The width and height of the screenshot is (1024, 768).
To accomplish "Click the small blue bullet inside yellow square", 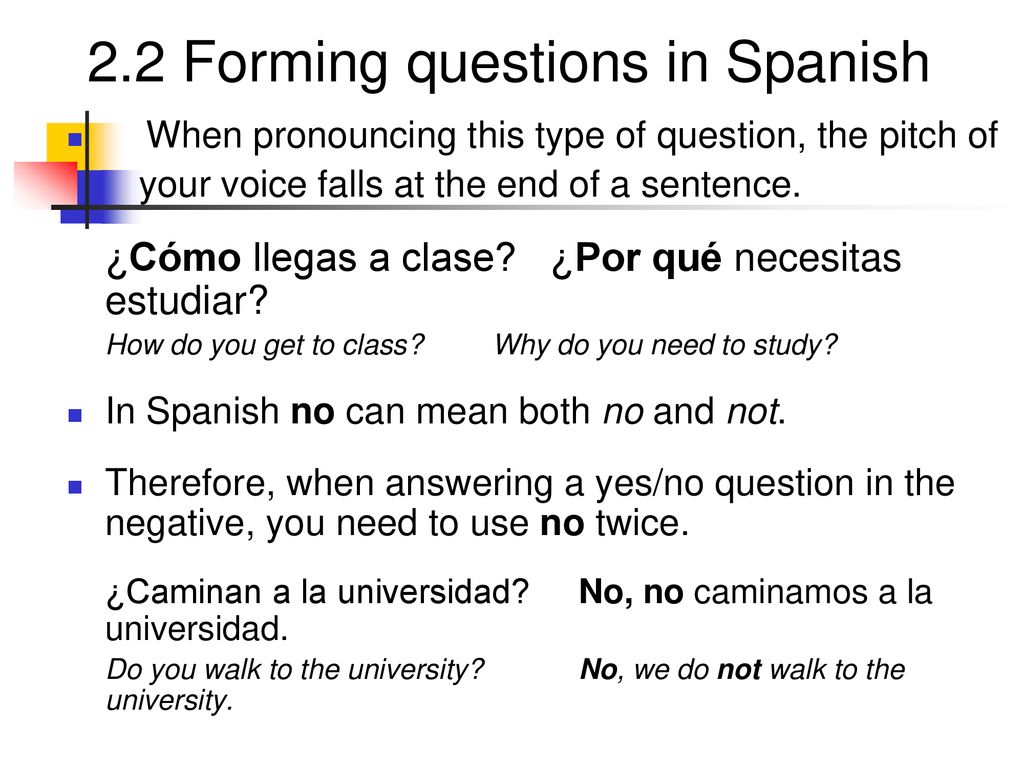I will pos(74,140).
